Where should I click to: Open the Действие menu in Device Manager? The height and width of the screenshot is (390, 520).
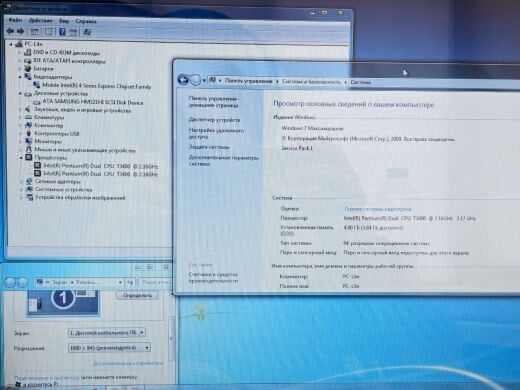(40, 21)
